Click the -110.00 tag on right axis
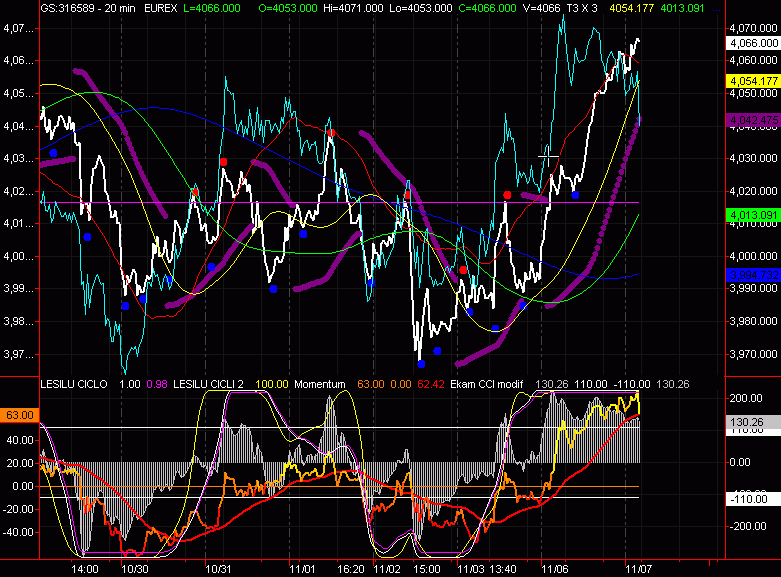This screenshot has width=781, height=577. 754,499
